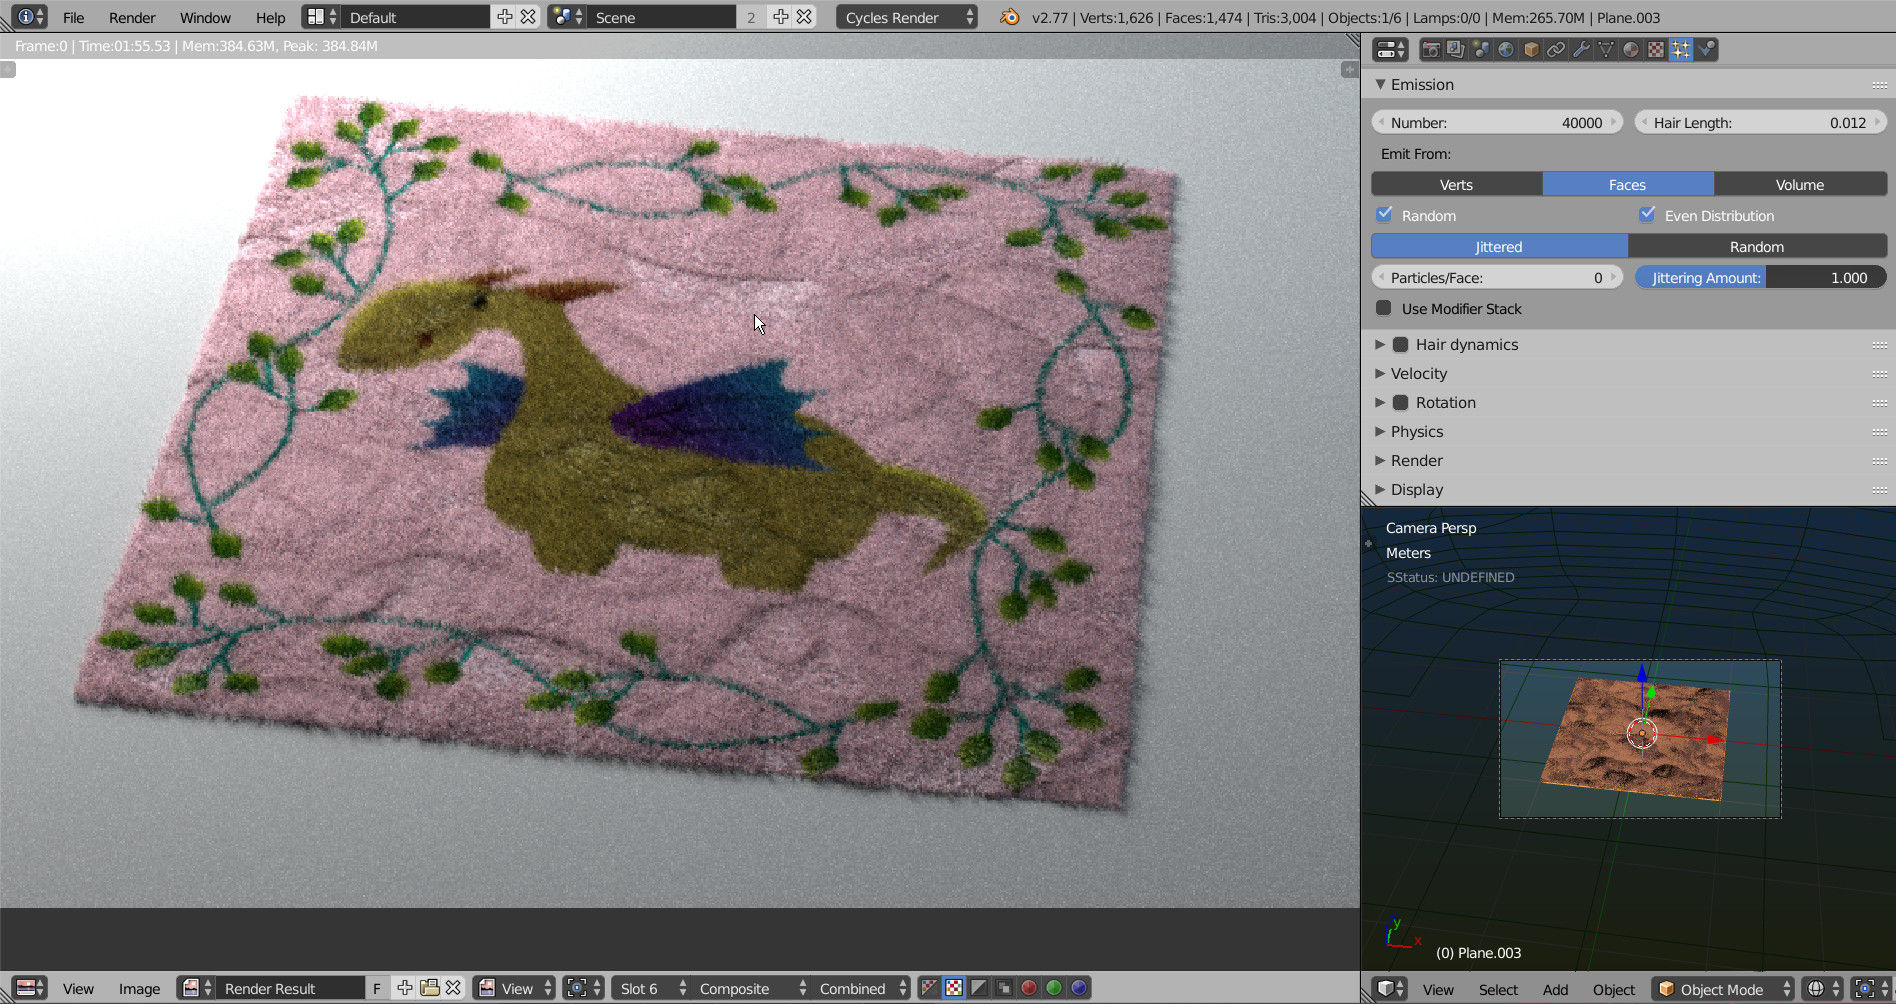This screenshot has height=1004, width=1896.
Task: Select Volume as the emit source
Action: pos(1800,184)
